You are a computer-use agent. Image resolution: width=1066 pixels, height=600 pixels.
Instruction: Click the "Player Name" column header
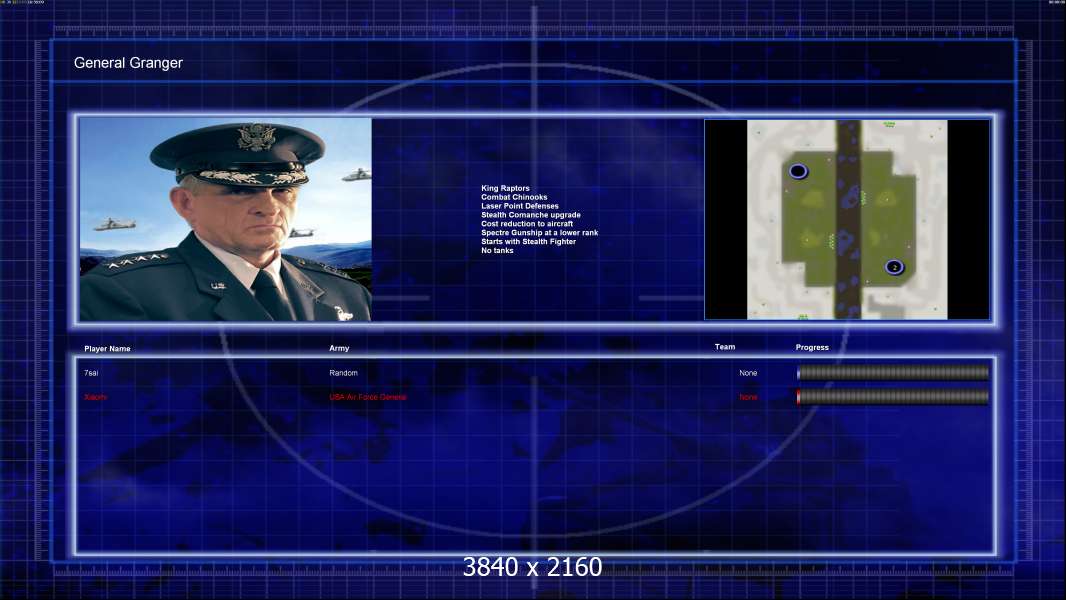tap(107, 349)
